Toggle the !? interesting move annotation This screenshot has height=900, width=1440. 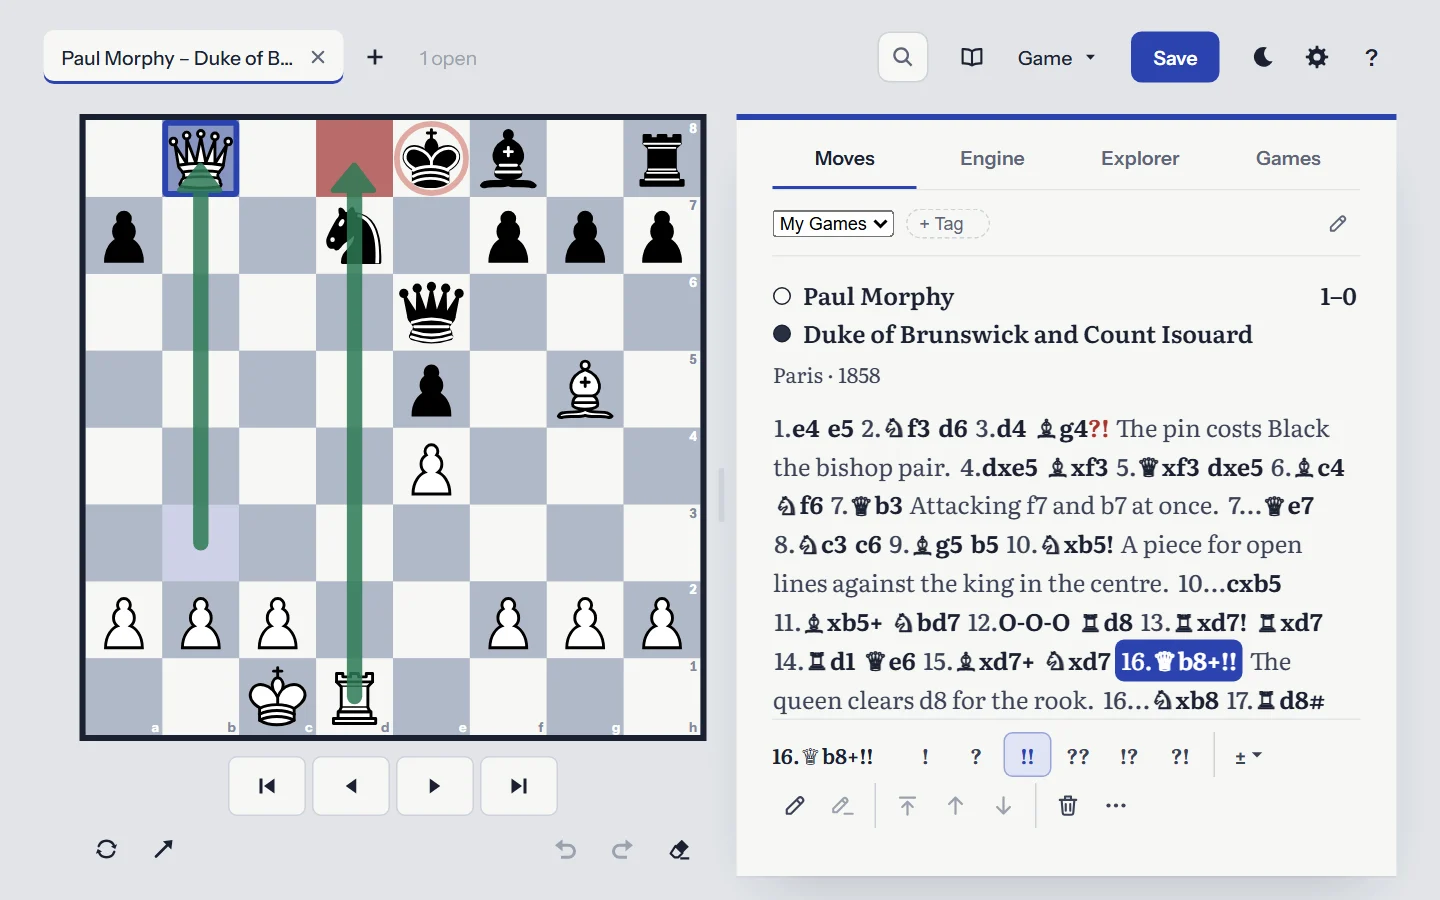(1129, 756)
